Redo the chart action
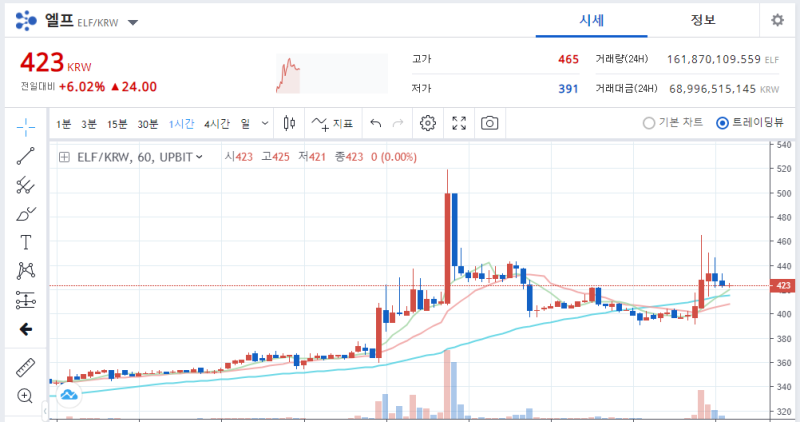Screen dimensions: 800x422 click(x=398, y=123)
